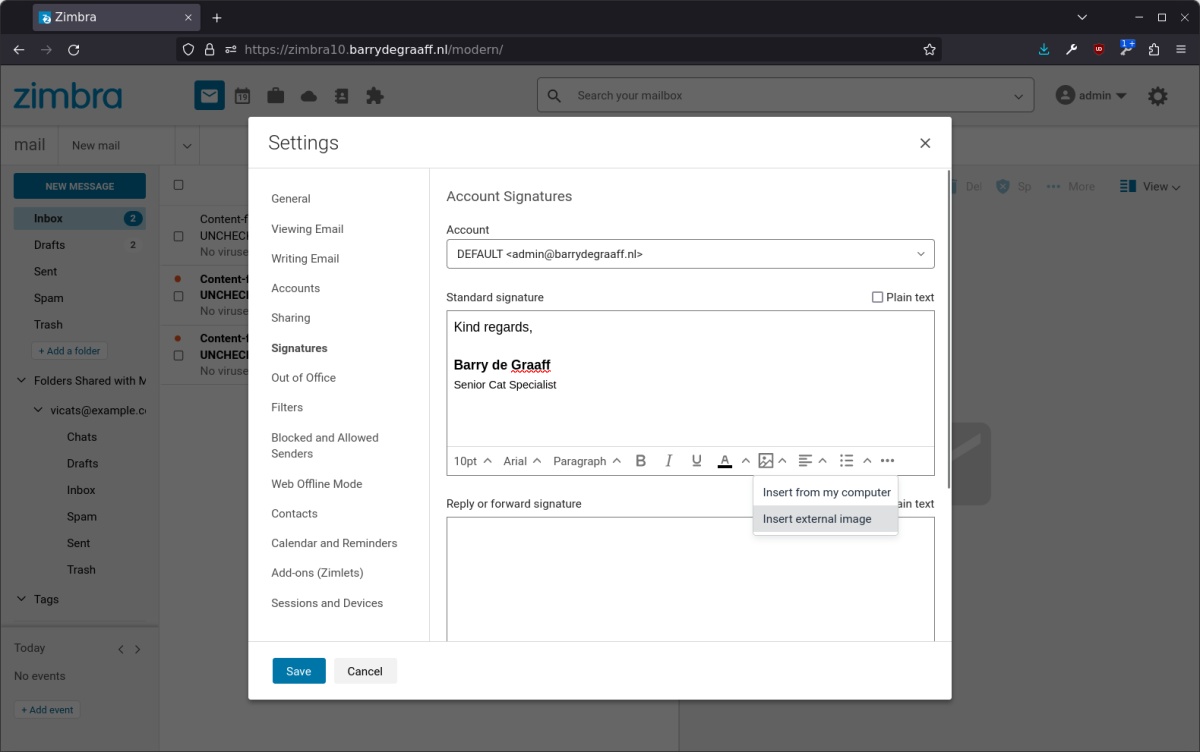Show more editor options ellipsis
Viewport: 1200px width, 752px height.
(x=887, y=461)
